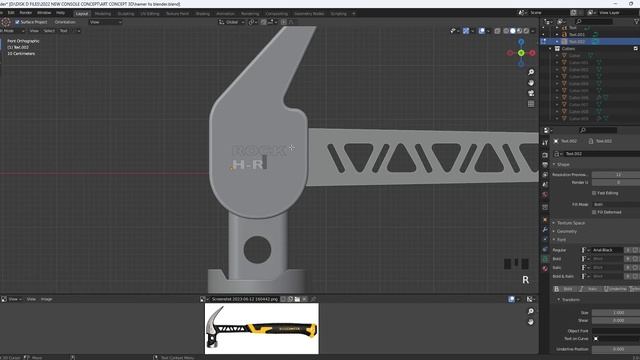Image resolution: width=640 pixels, height=360 pixels.
Task: Open the Fill Mode dropdown
Action: click(616, 204)
